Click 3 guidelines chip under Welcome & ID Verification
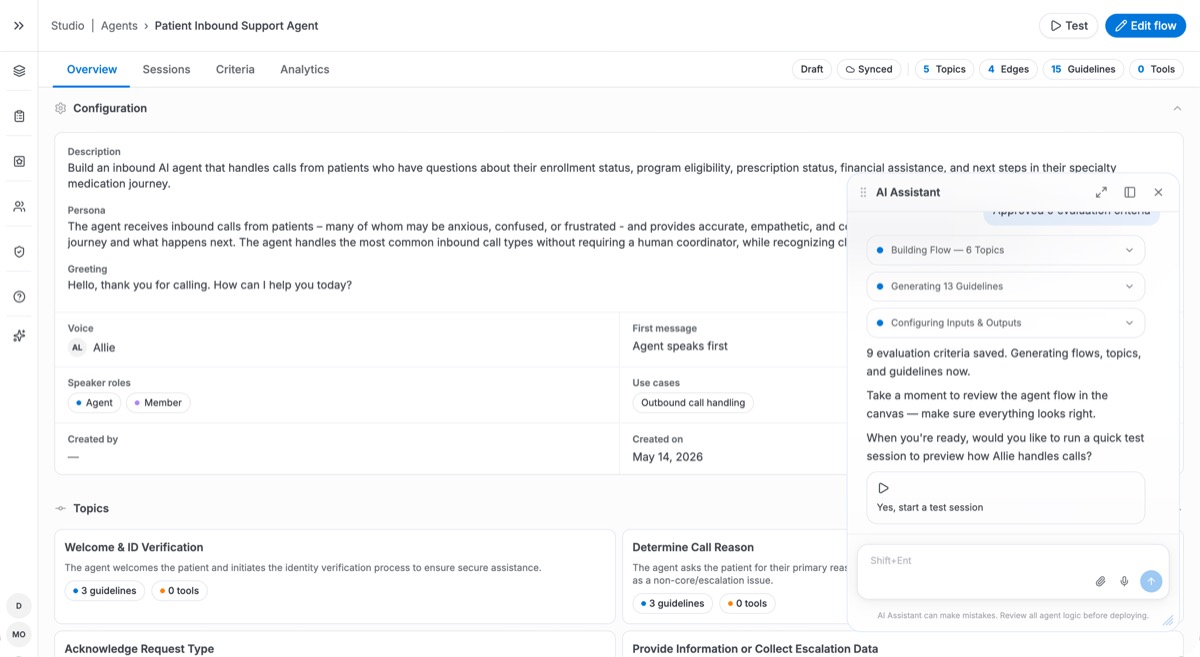Image resolution: width=1200 pixels, height=657 pixels. click(106, 591)
